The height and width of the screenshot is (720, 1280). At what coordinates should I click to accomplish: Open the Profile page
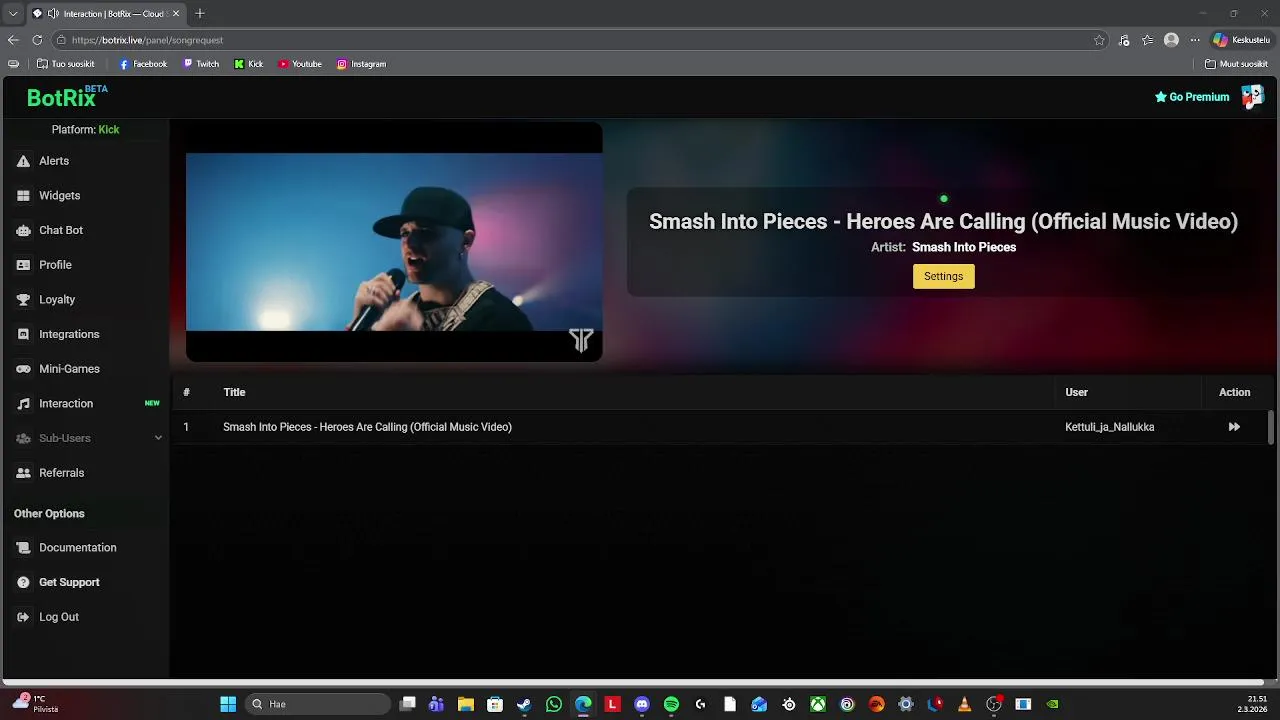[x=55, y=265]
